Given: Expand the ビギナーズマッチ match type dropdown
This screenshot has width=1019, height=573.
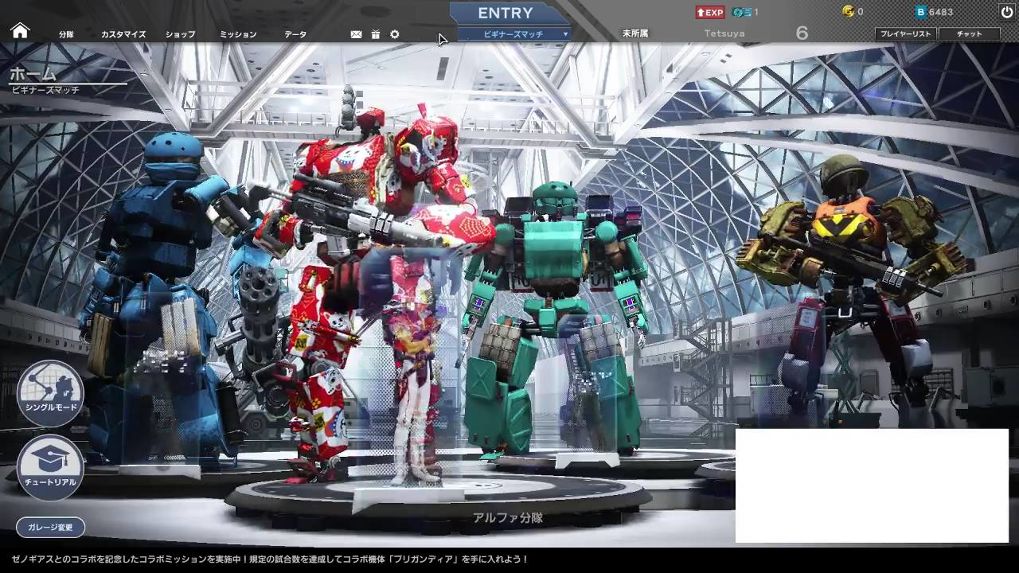Looking at the screenshot, I should pos(514,34).
